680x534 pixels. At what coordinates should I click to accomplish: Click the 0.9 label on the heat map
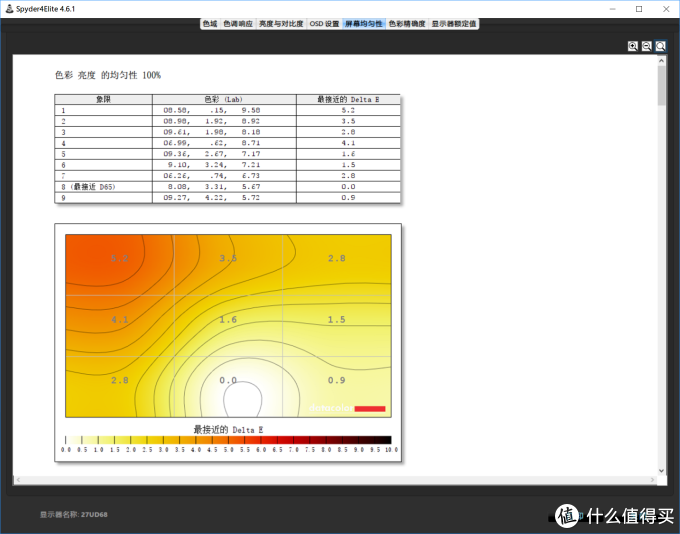pyautogui.click(x=337, y=380)
